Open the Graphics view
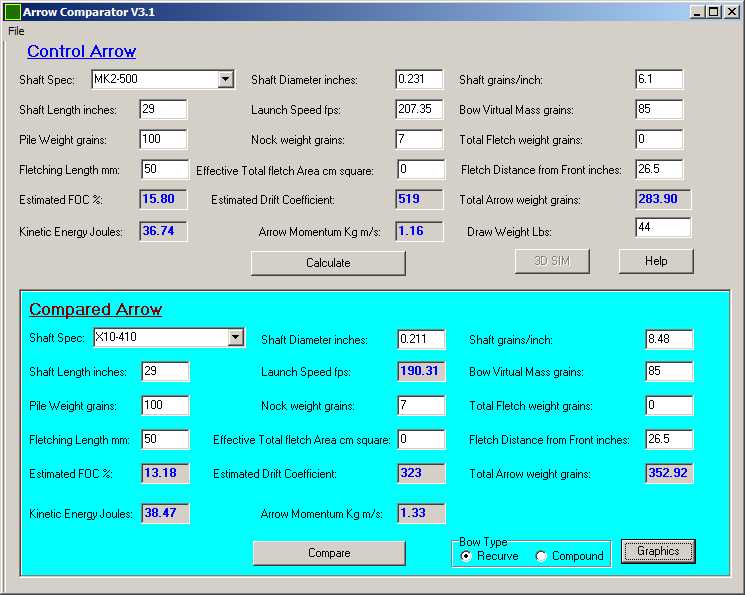This screenshot has height=595, width=745. [658, 551]
